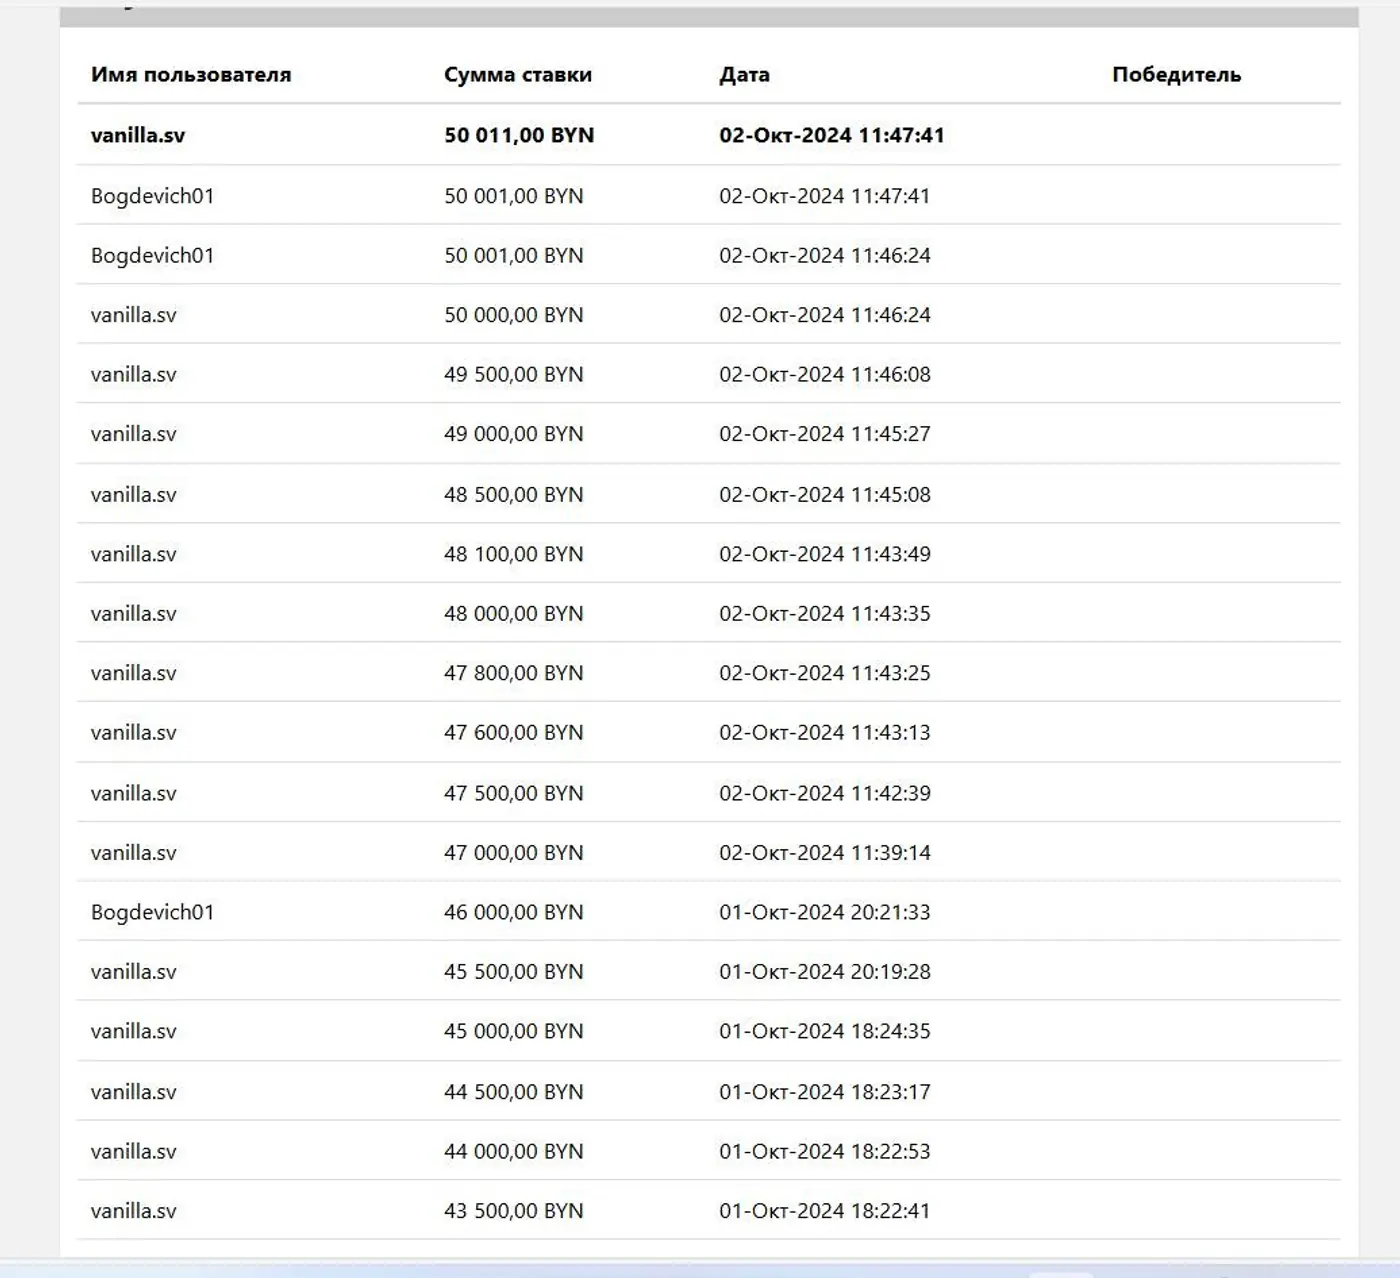Click the date 01-Окт-2024 20:19:28

coord(825,971)
